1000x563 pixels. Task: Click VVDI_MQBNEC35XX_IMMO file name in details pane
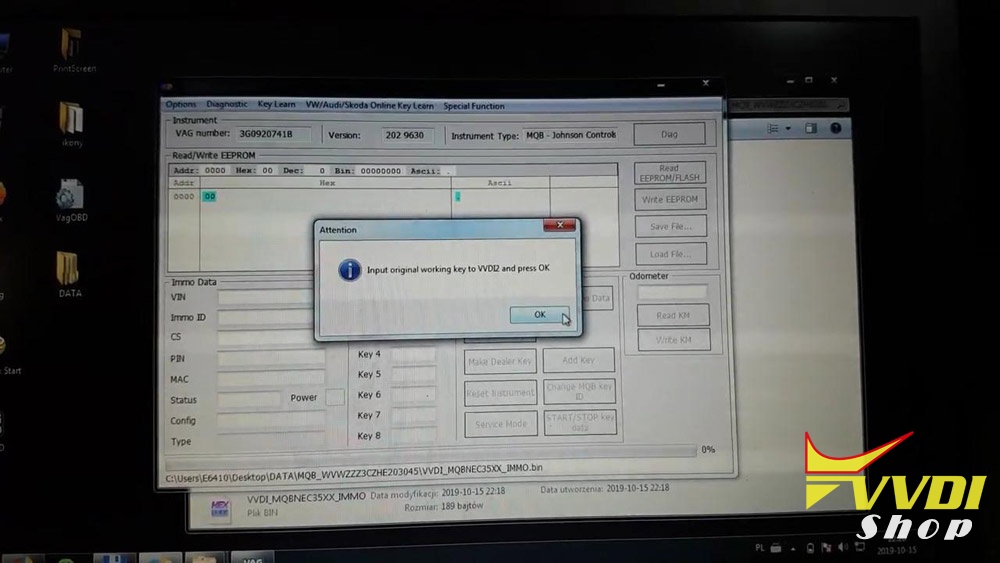[306, 497]
